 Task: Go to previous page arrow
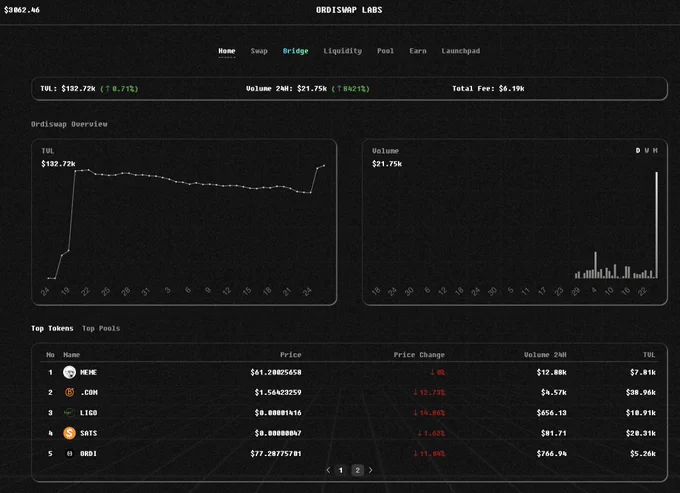(x=328, y=470)
